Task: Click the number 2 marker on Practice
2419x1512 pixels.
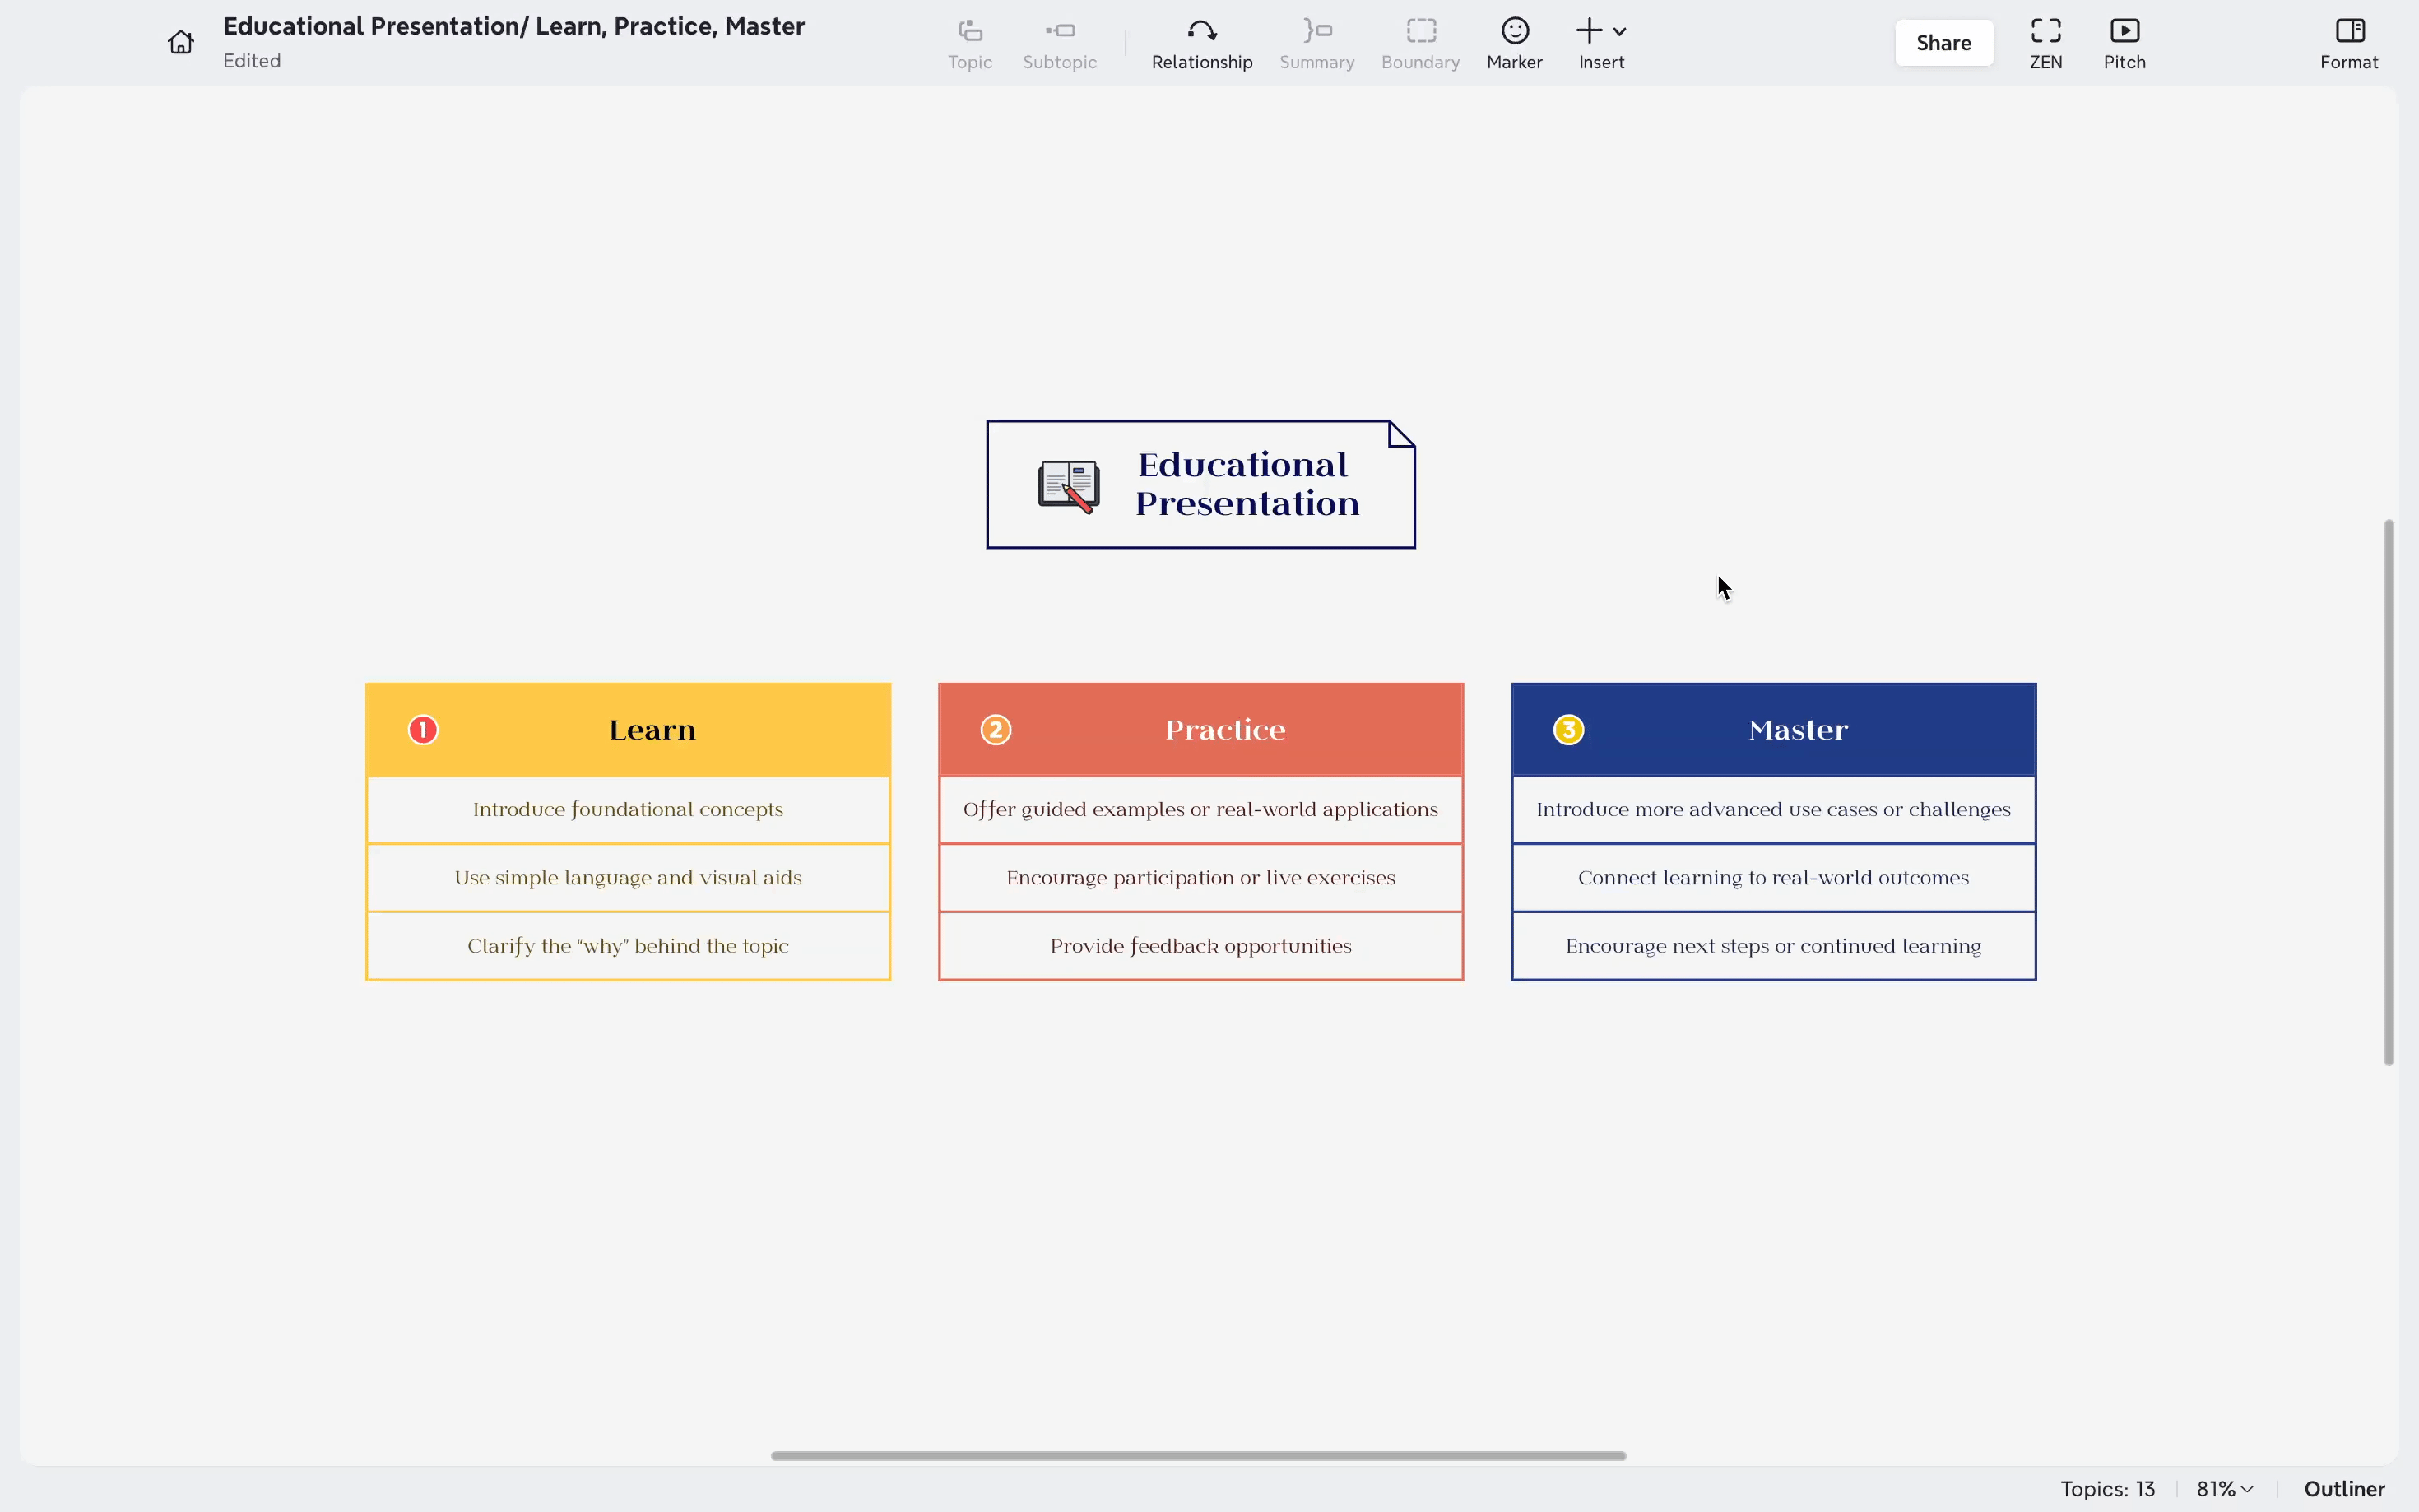Action: (x=995, y=730)
